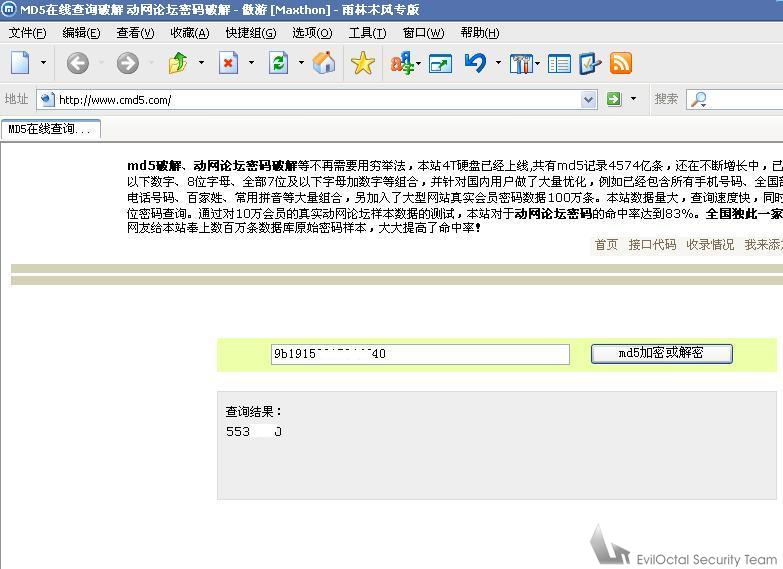Click the New page icon

point(21,64)
